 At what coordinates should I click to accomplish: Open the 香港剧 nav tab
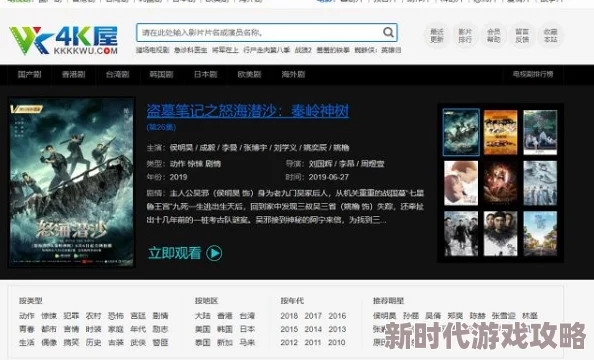73,74
